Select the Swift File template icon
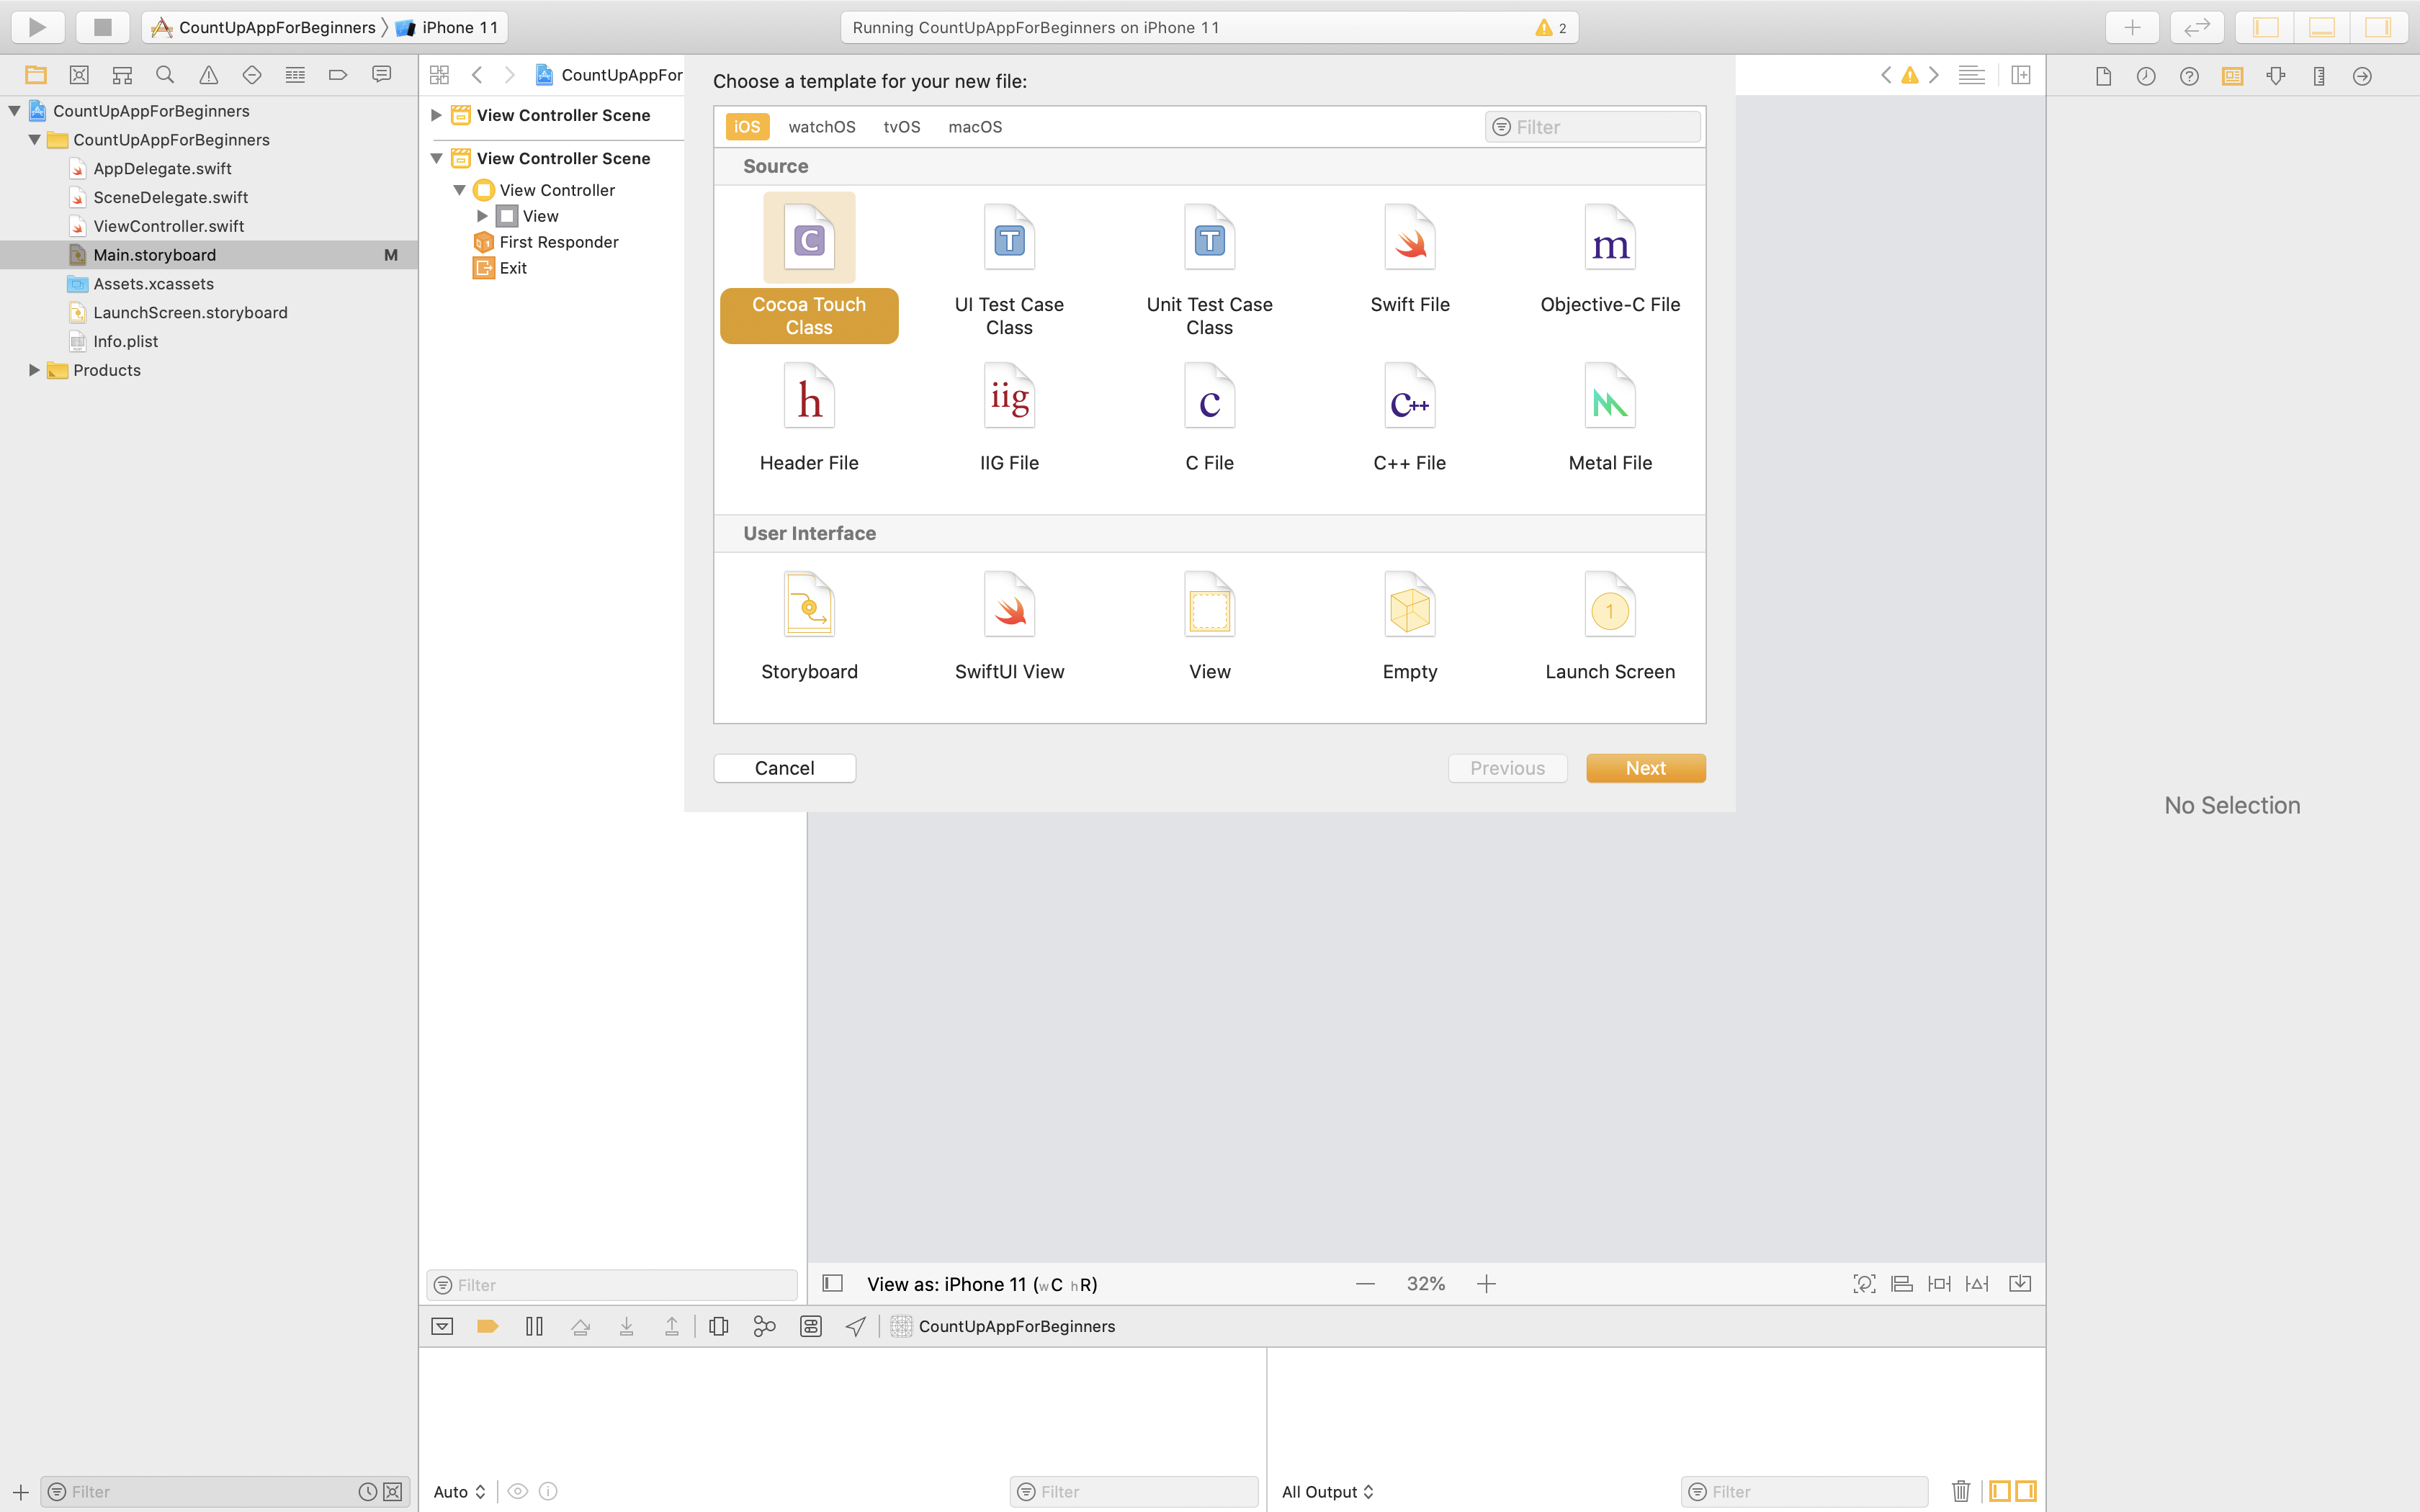The image size is (2420, 1512). pyautogui.click(x=1409, y=240)
